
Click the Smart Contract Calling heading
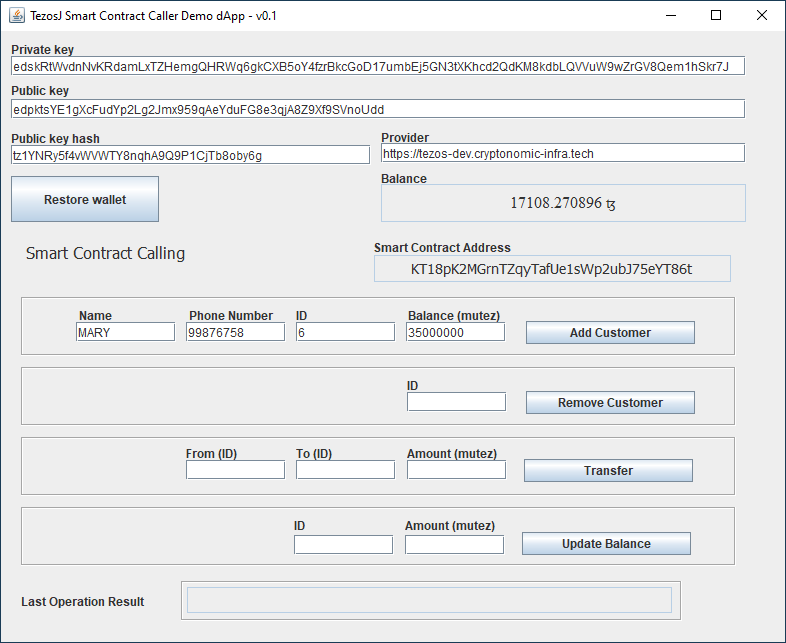click(105, 254)
